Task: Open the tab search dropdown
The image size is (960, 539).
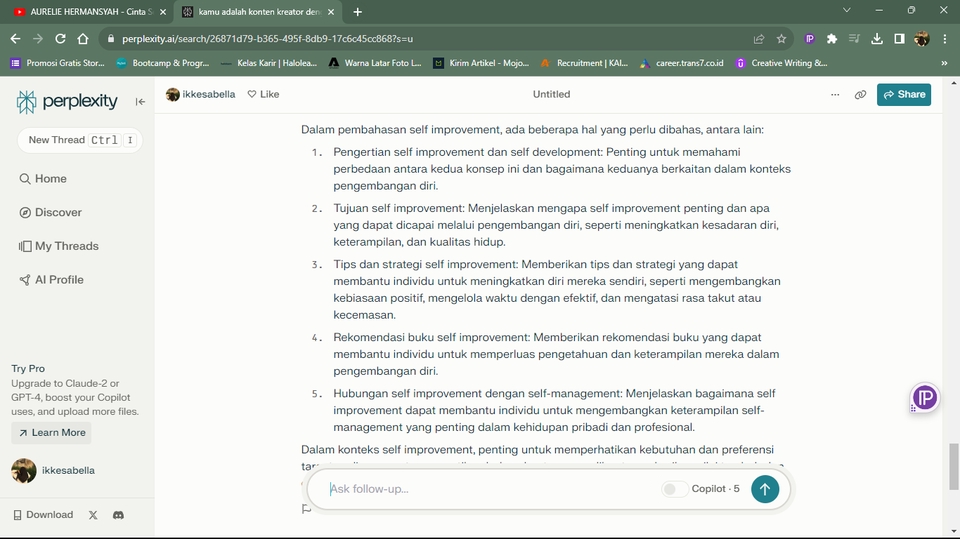Action: point(847,10)
